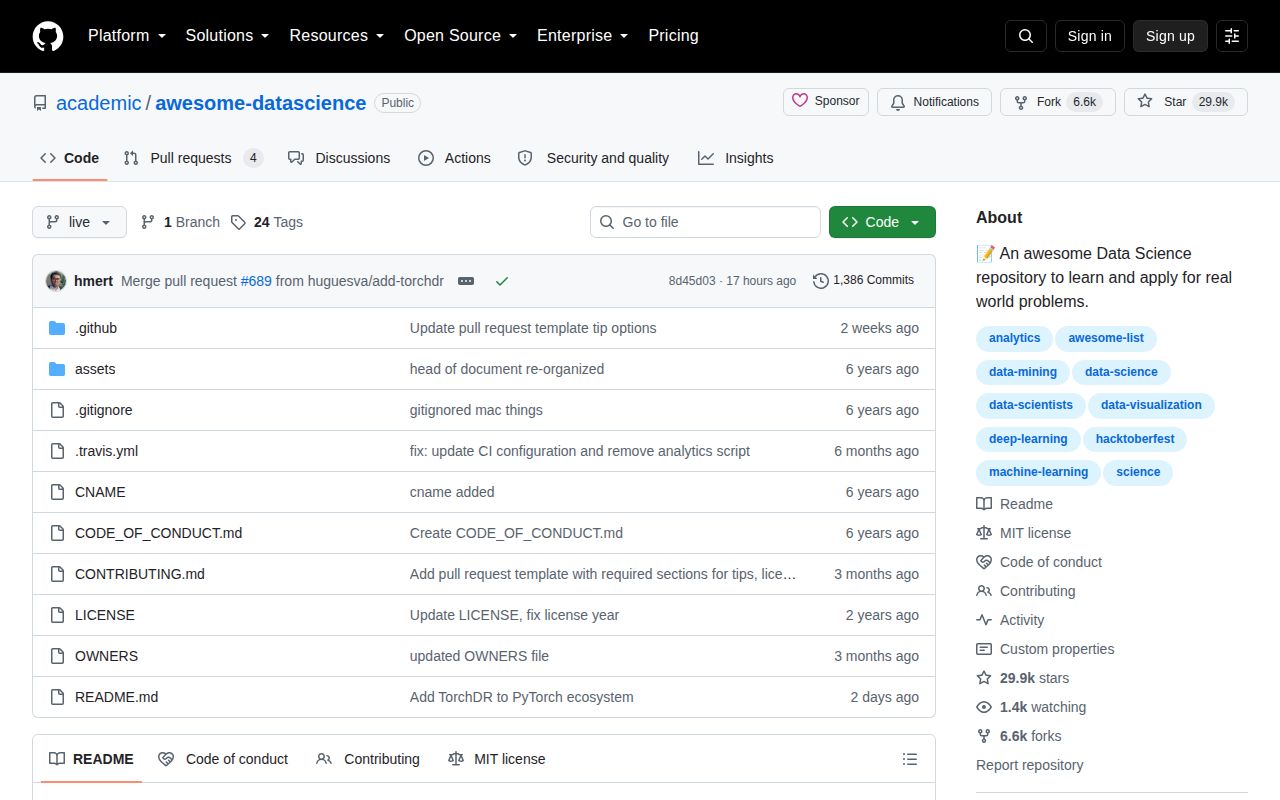Open the Activity link in About
The width and height of the screenshot is (1280, 800).
1010,620
